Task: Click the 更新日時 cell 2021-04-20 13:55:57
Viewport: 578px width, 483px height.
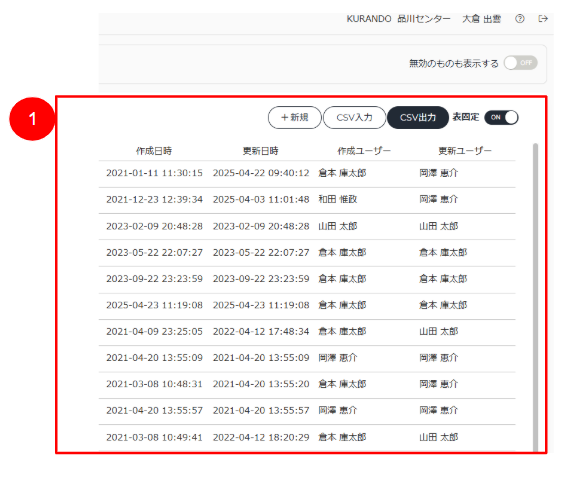Action: click(261, 410)
